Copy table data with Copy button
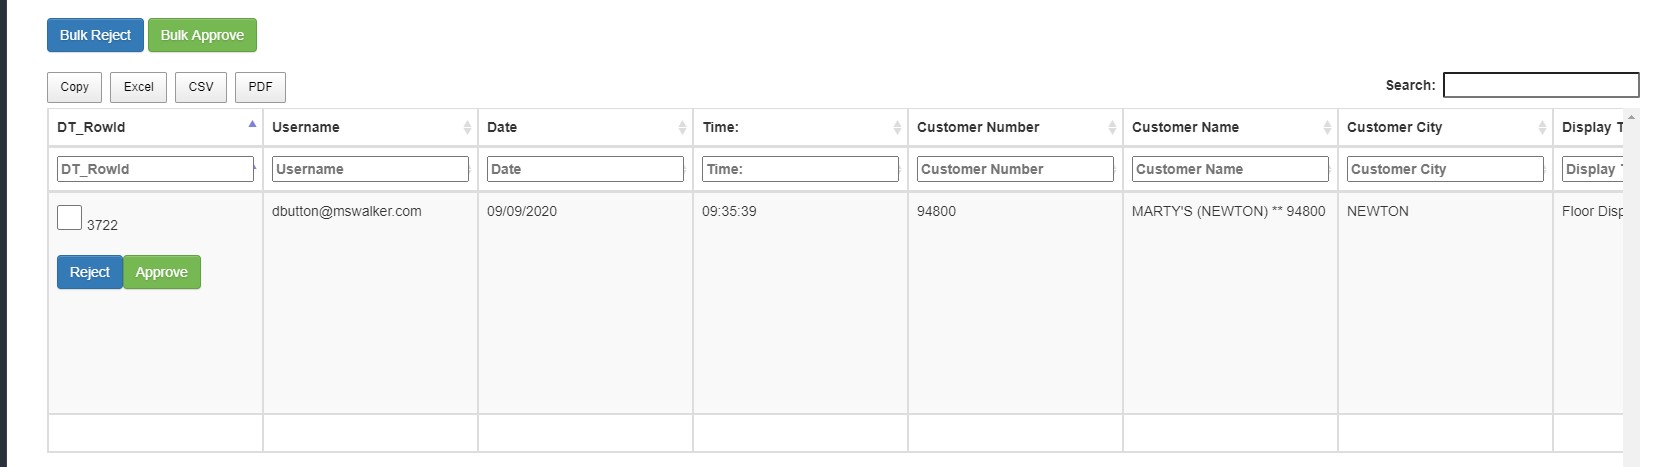This screenshot has height=467, width=1656. click(75, 87)
